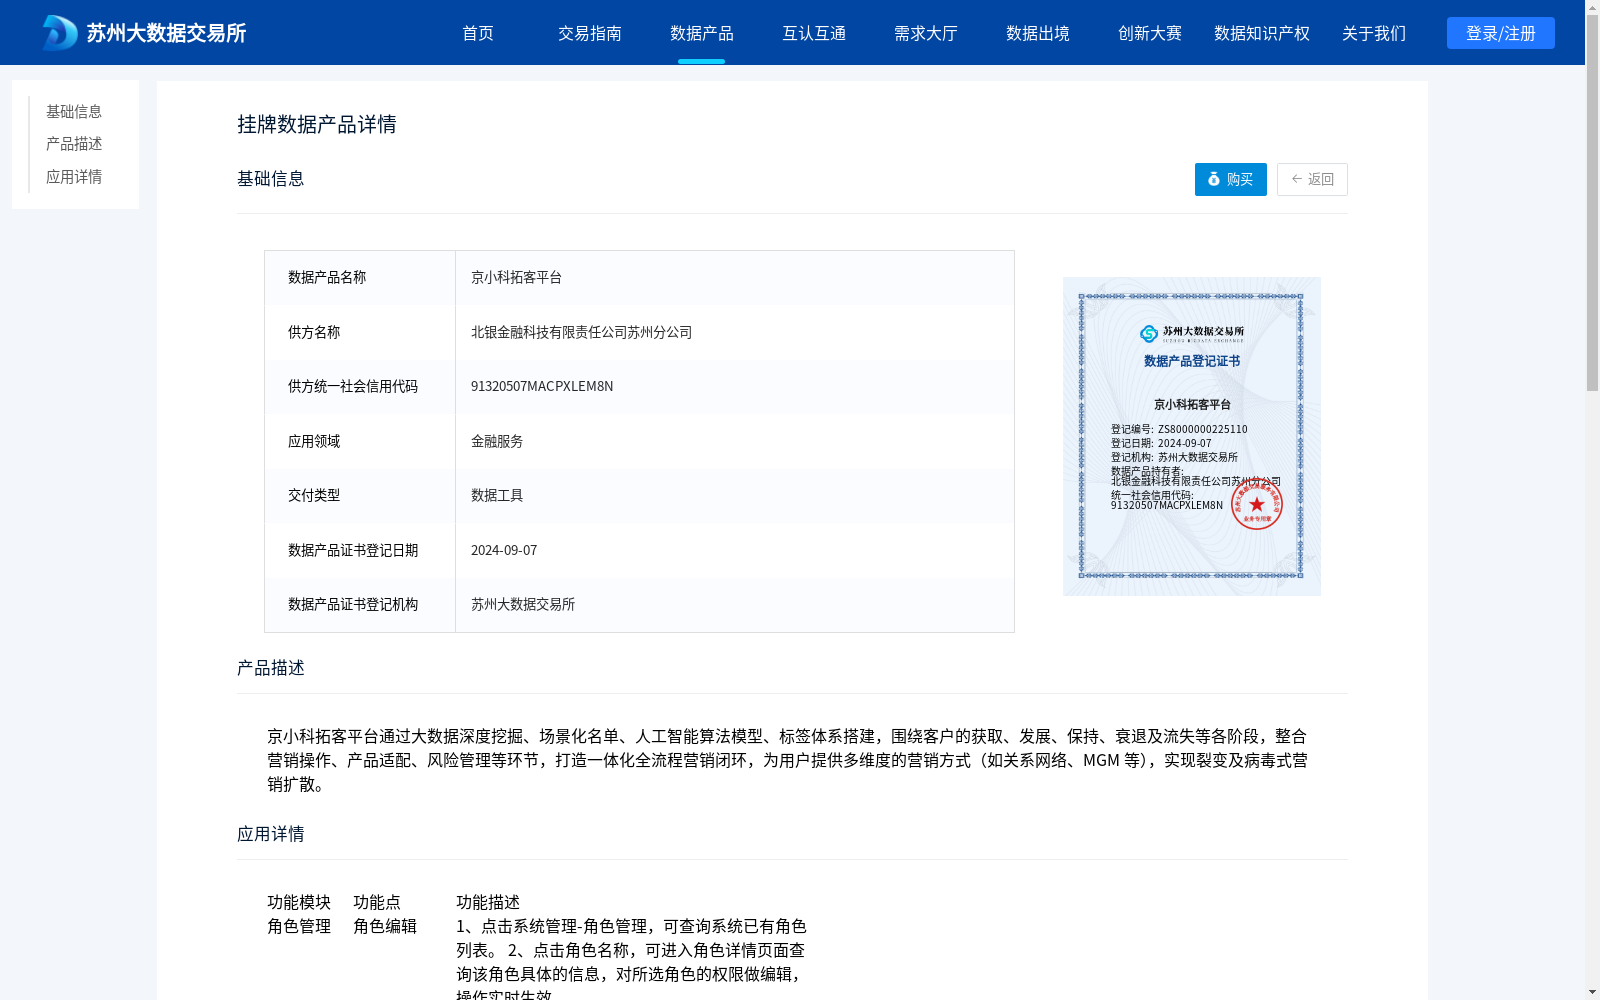Select 苏州大数据交易所 in the table's last row
Viewport: 1600px width, 1000px height.
click(523, 604)
